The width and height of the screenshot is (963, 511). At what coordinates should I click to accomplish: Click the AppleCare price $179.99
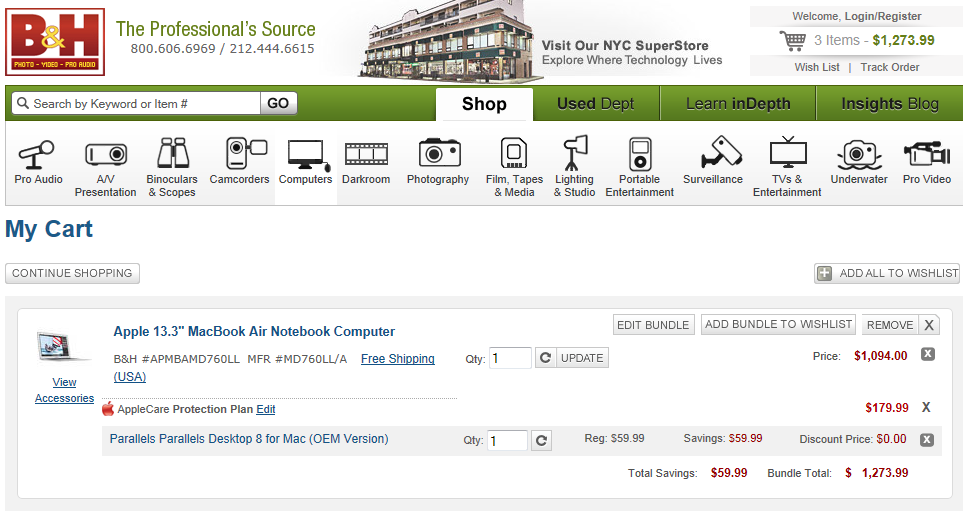coord(887,408)
